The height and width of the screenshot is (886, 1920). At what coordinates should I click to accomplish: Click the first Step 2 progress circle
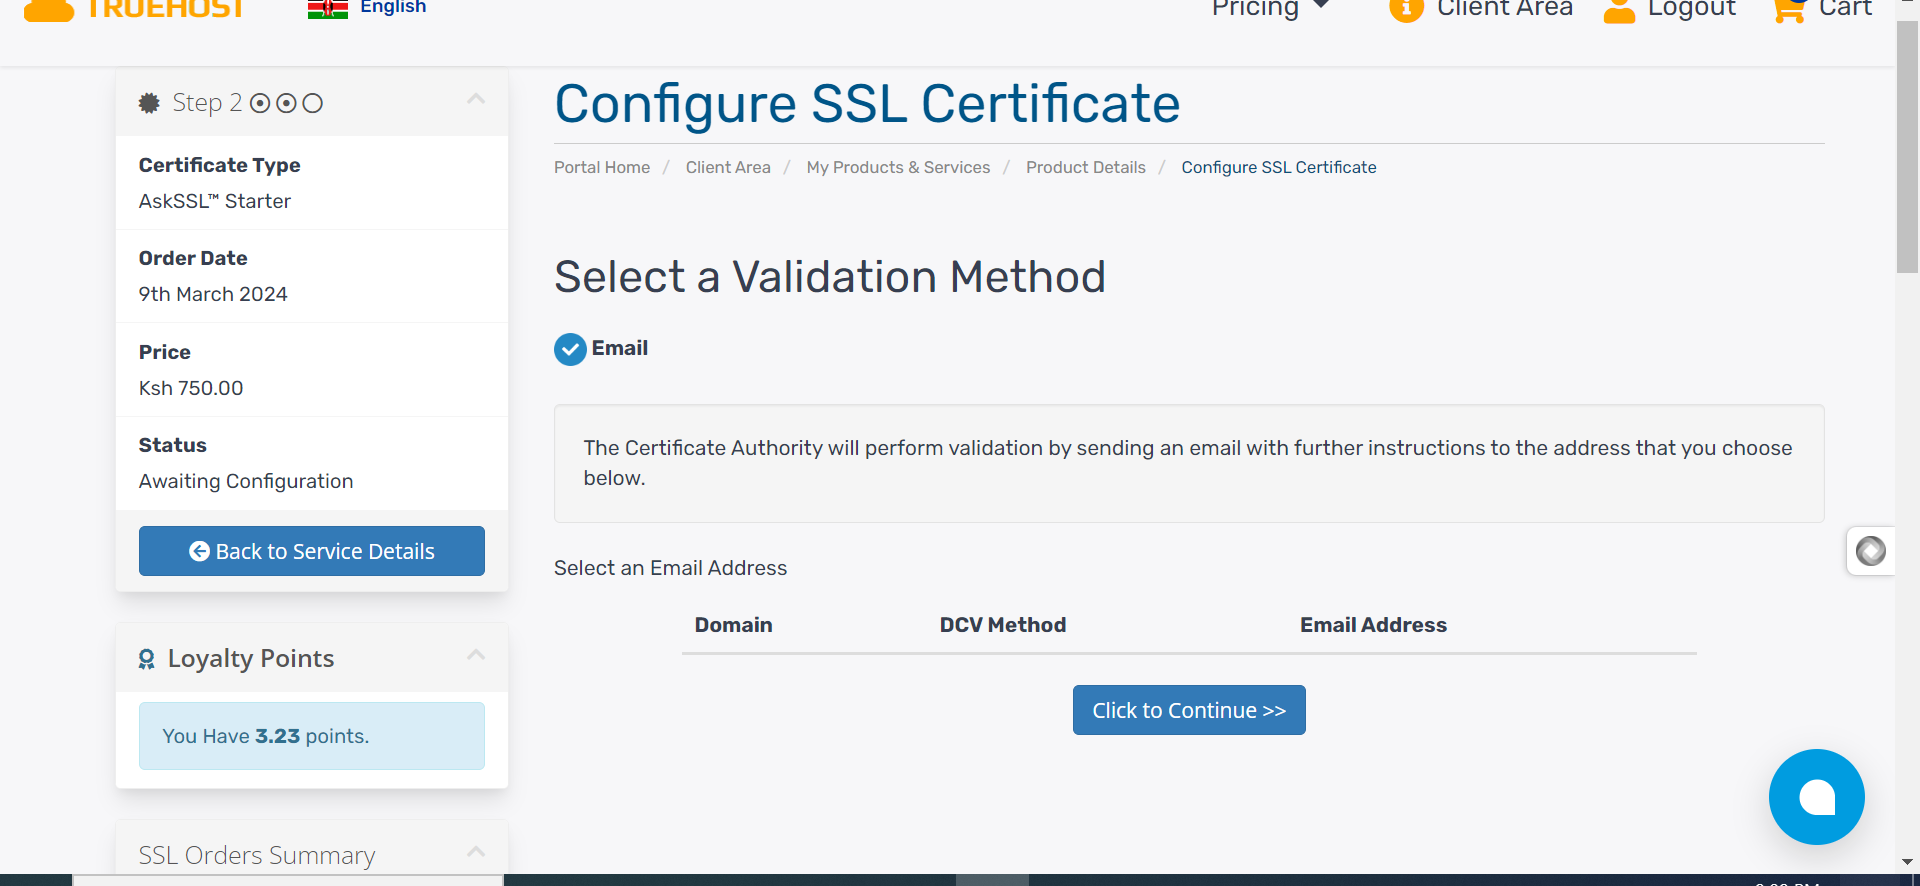pos(260,103)
